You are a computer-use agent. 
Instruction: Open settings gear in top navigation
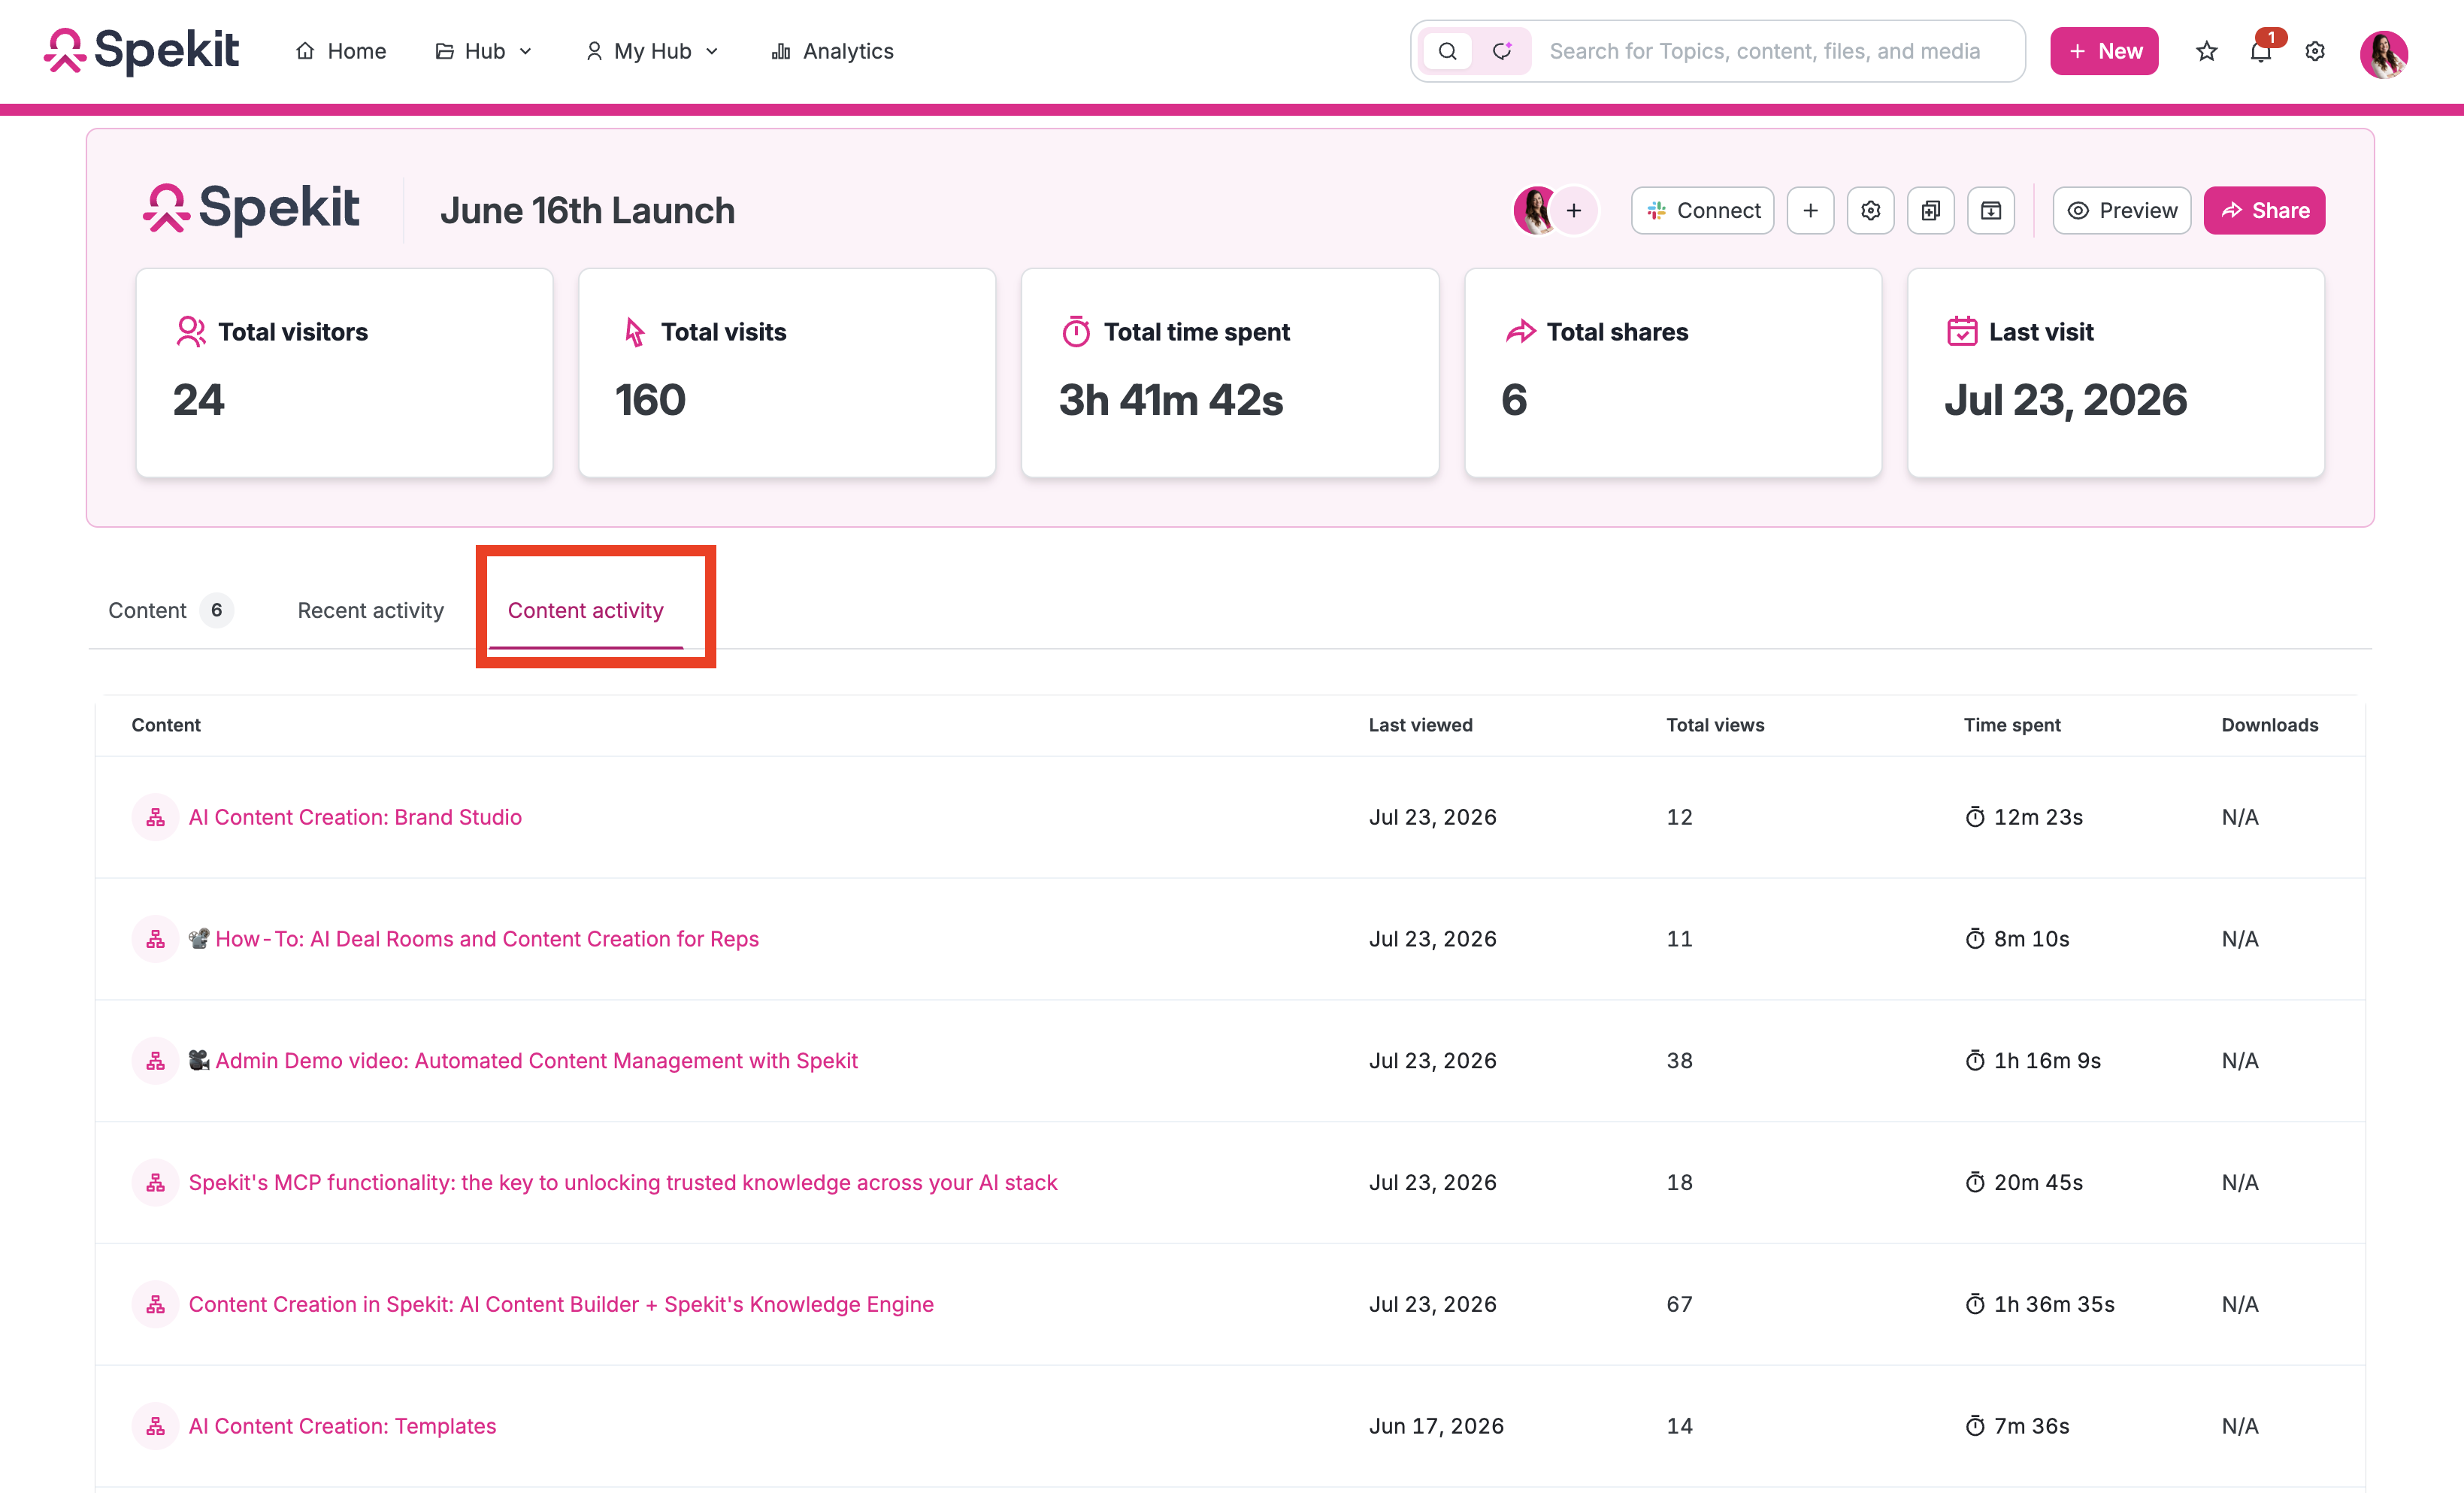(2315, 51)
